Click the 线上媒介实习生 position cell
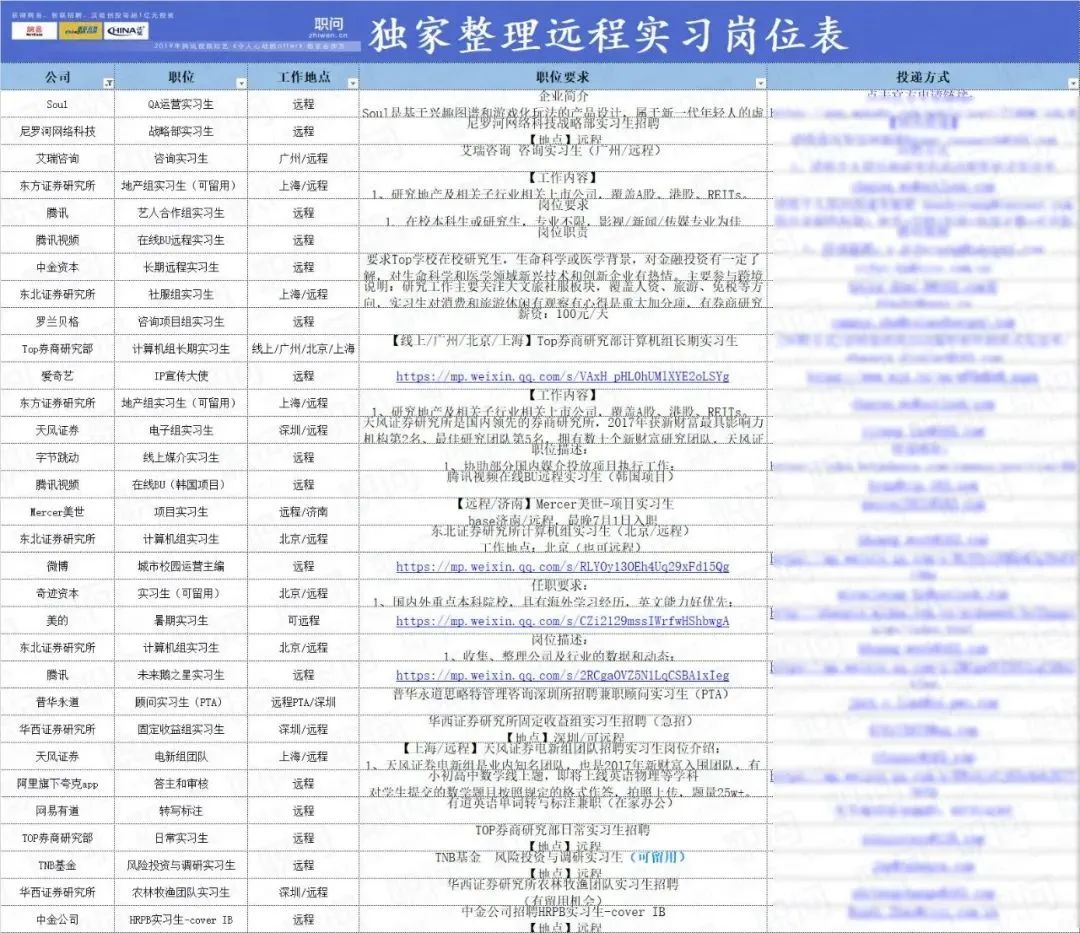 point(180,457)
